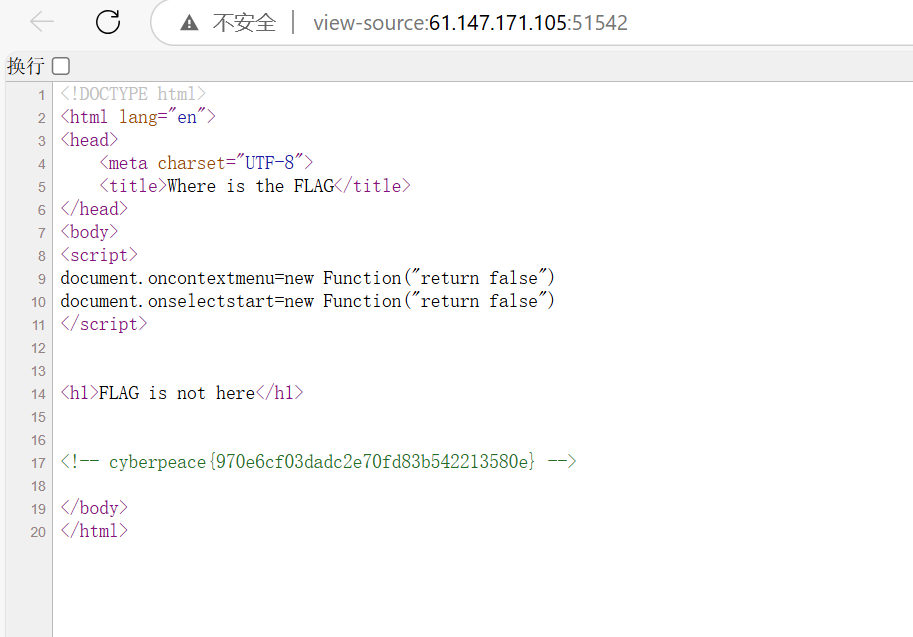Click the browser back arrow

(42, 22)
